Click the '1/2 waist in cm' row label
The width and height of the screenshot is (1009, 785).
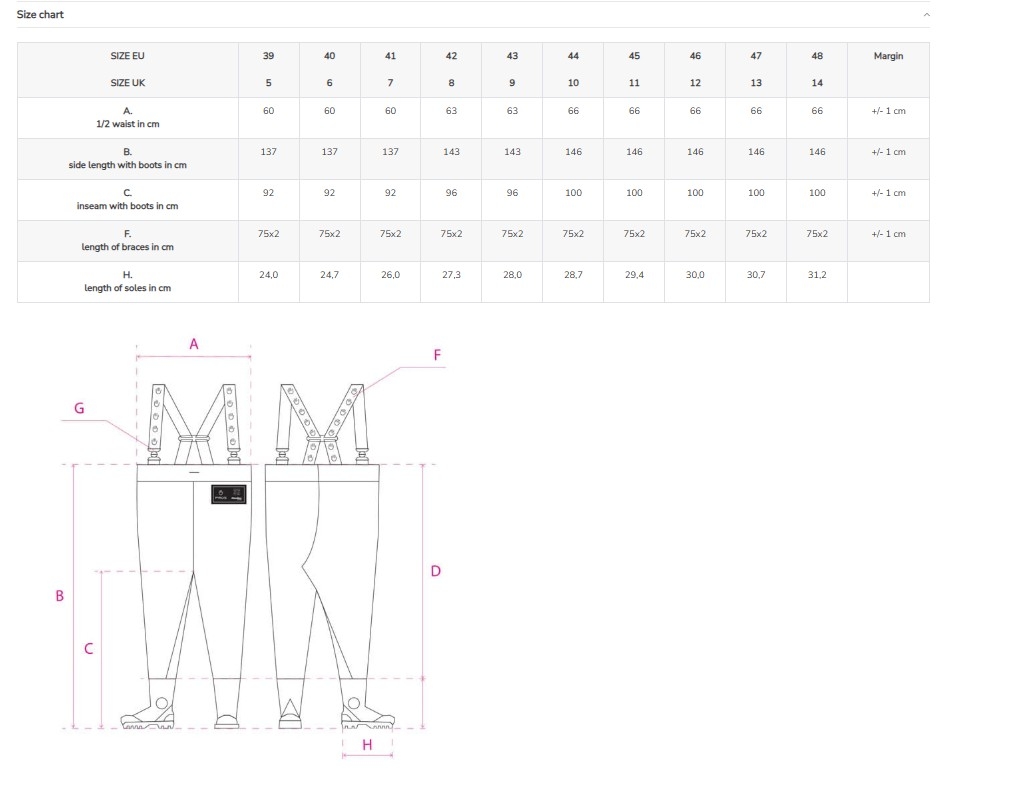127,124
